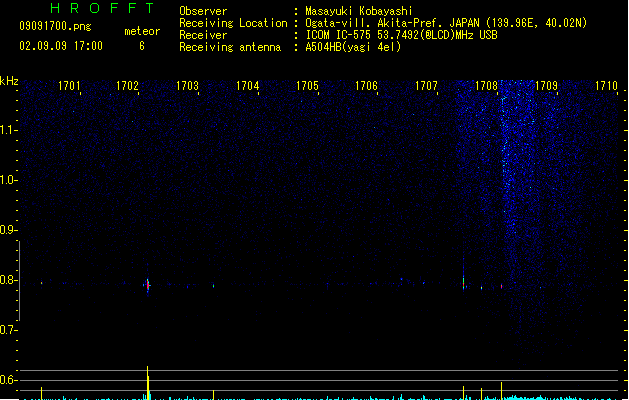Click time marker 1704
Viewport: 629px width, 400px height.
click(248, 86)
